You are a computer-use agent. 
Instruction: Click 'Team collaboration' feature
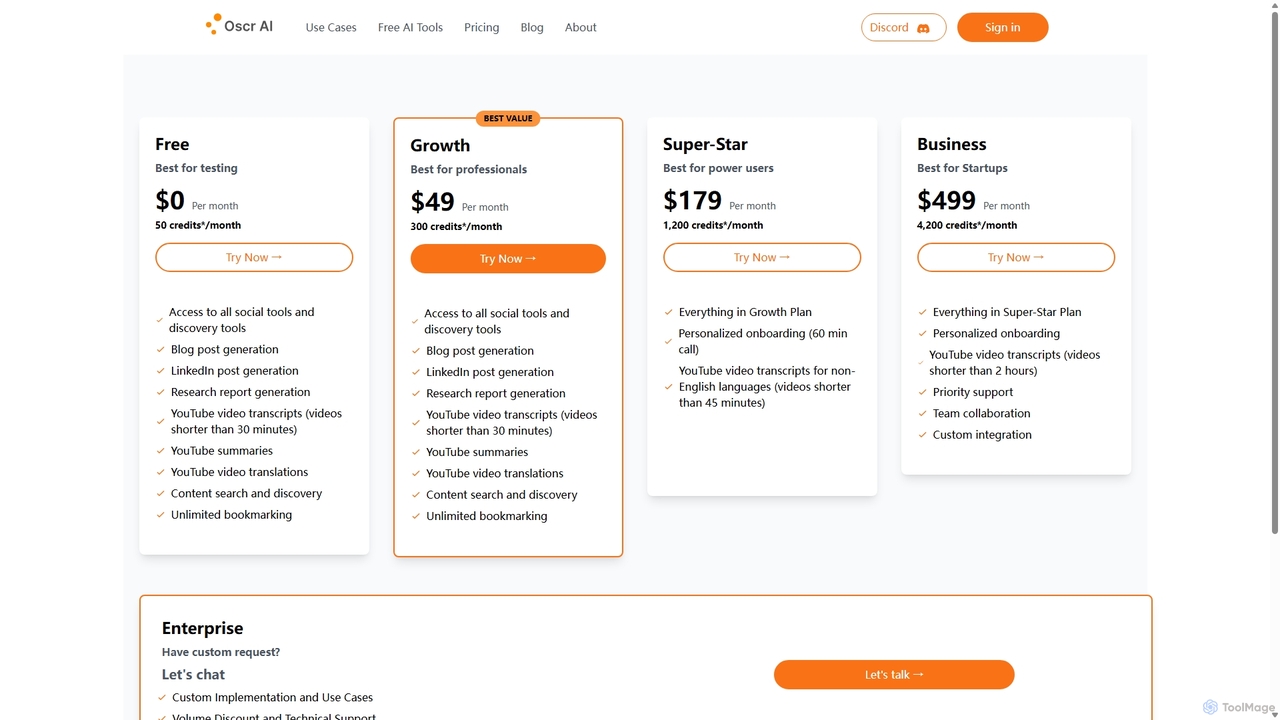coord(981,413)
